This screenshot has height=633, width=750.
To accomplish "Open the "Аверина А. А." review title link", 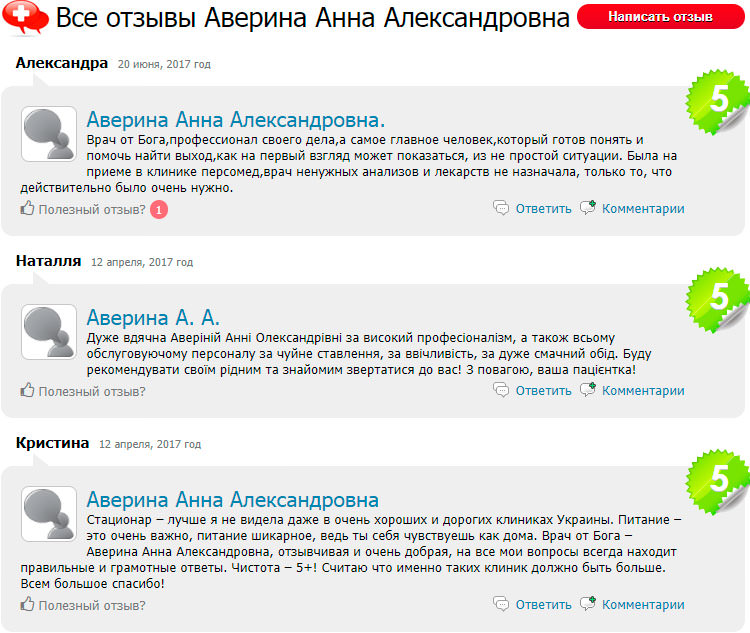I will pos(153,318).
